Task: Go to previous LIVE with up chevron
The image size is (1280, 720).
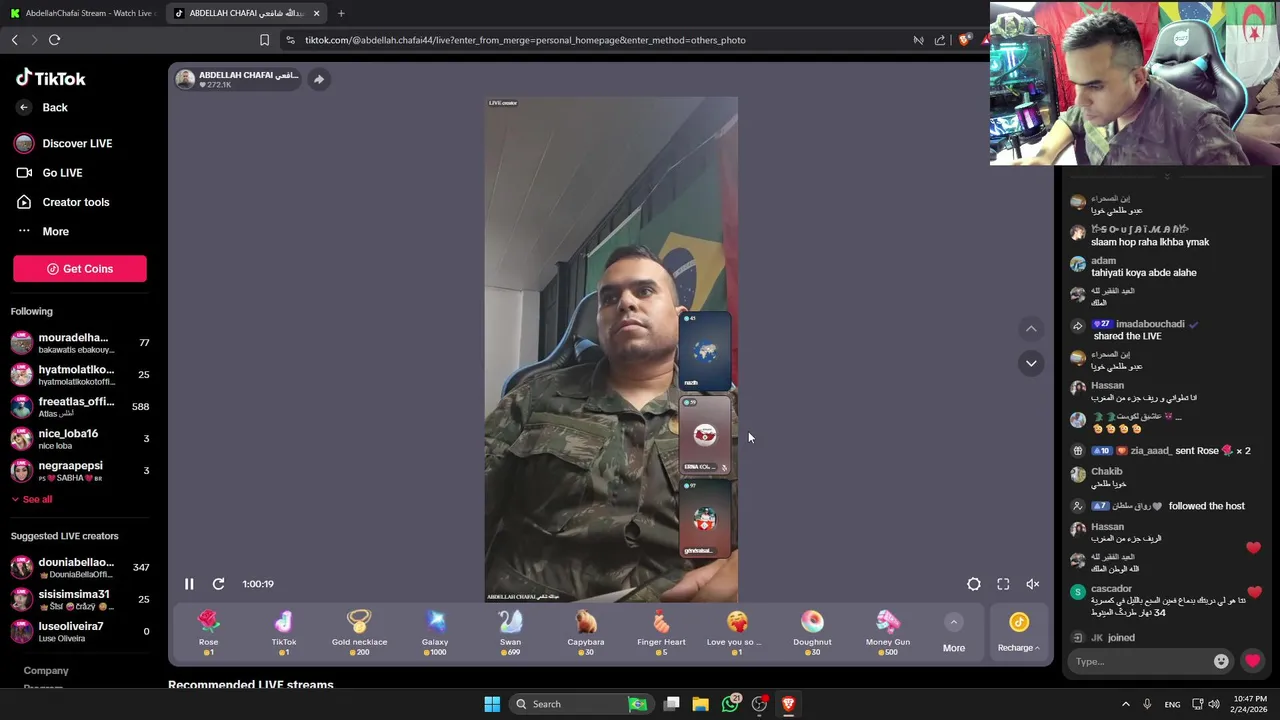Action: [x=1031, y=329]
